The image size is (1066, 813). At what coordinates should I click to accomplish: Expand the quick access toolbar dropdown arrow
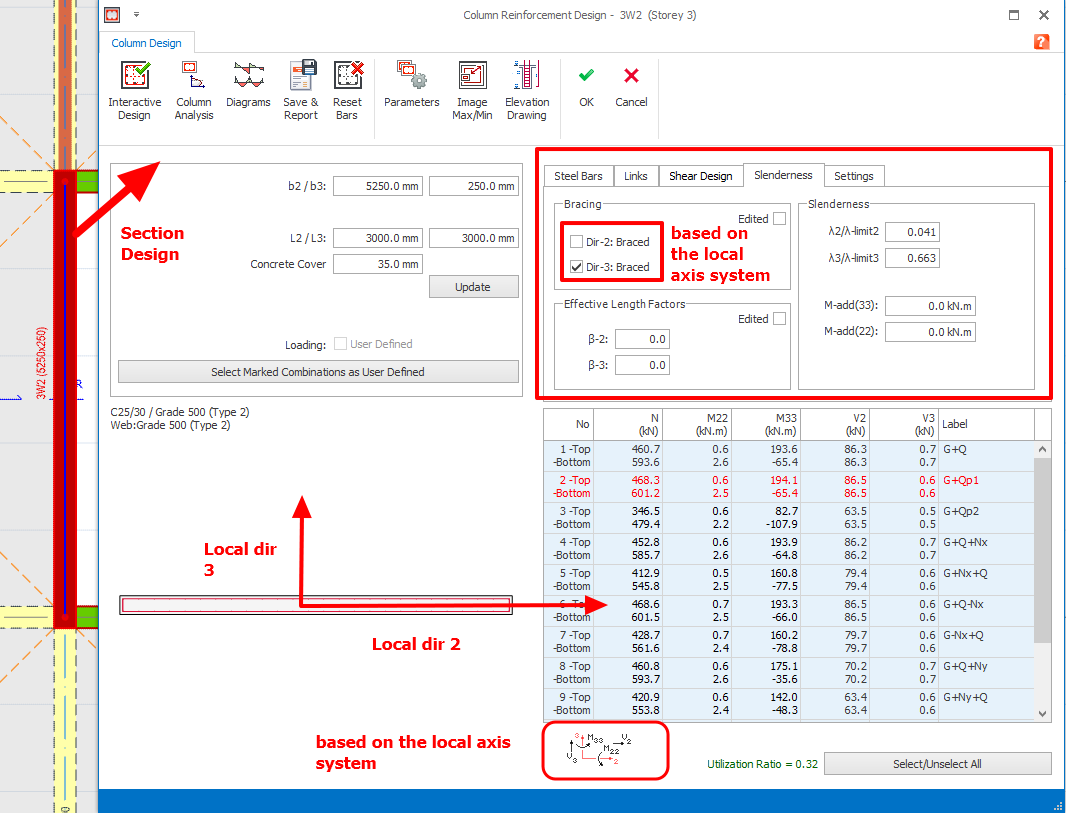[x=136, y=15]
